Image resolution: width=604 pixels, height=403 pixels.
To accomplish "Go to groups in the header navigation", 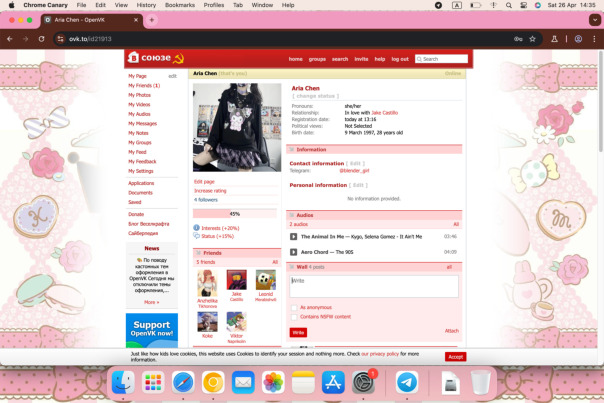I will 317,59.
